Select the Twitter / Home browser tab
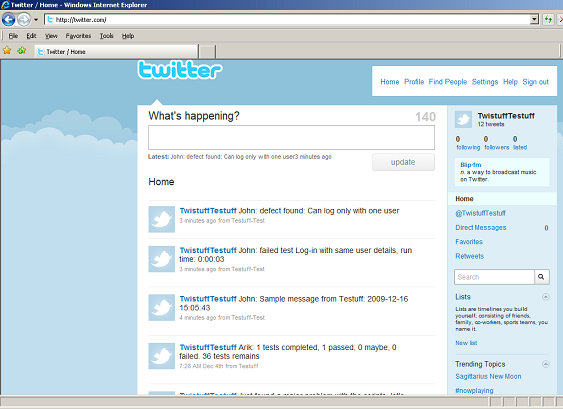The width and height of the screenshot is (563, 409). (x=116, y=52)
